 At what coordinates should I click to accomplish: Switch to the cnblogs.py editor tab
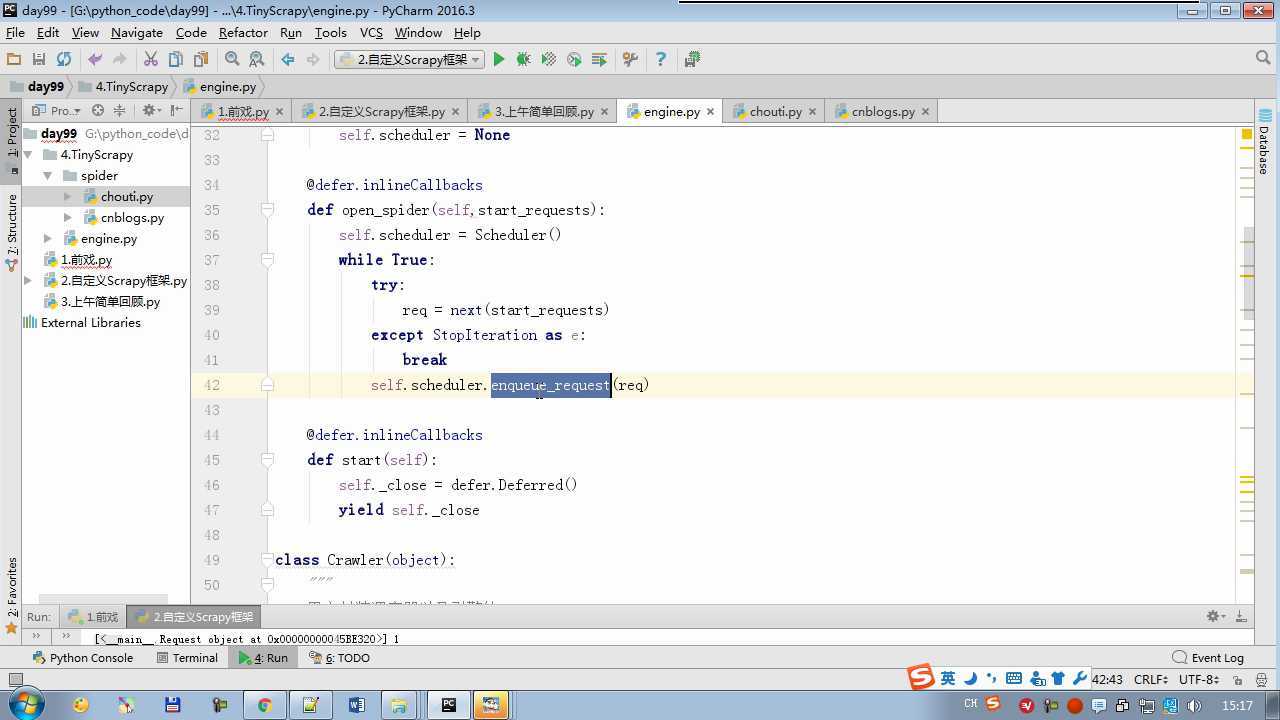[x=881, y=111]
